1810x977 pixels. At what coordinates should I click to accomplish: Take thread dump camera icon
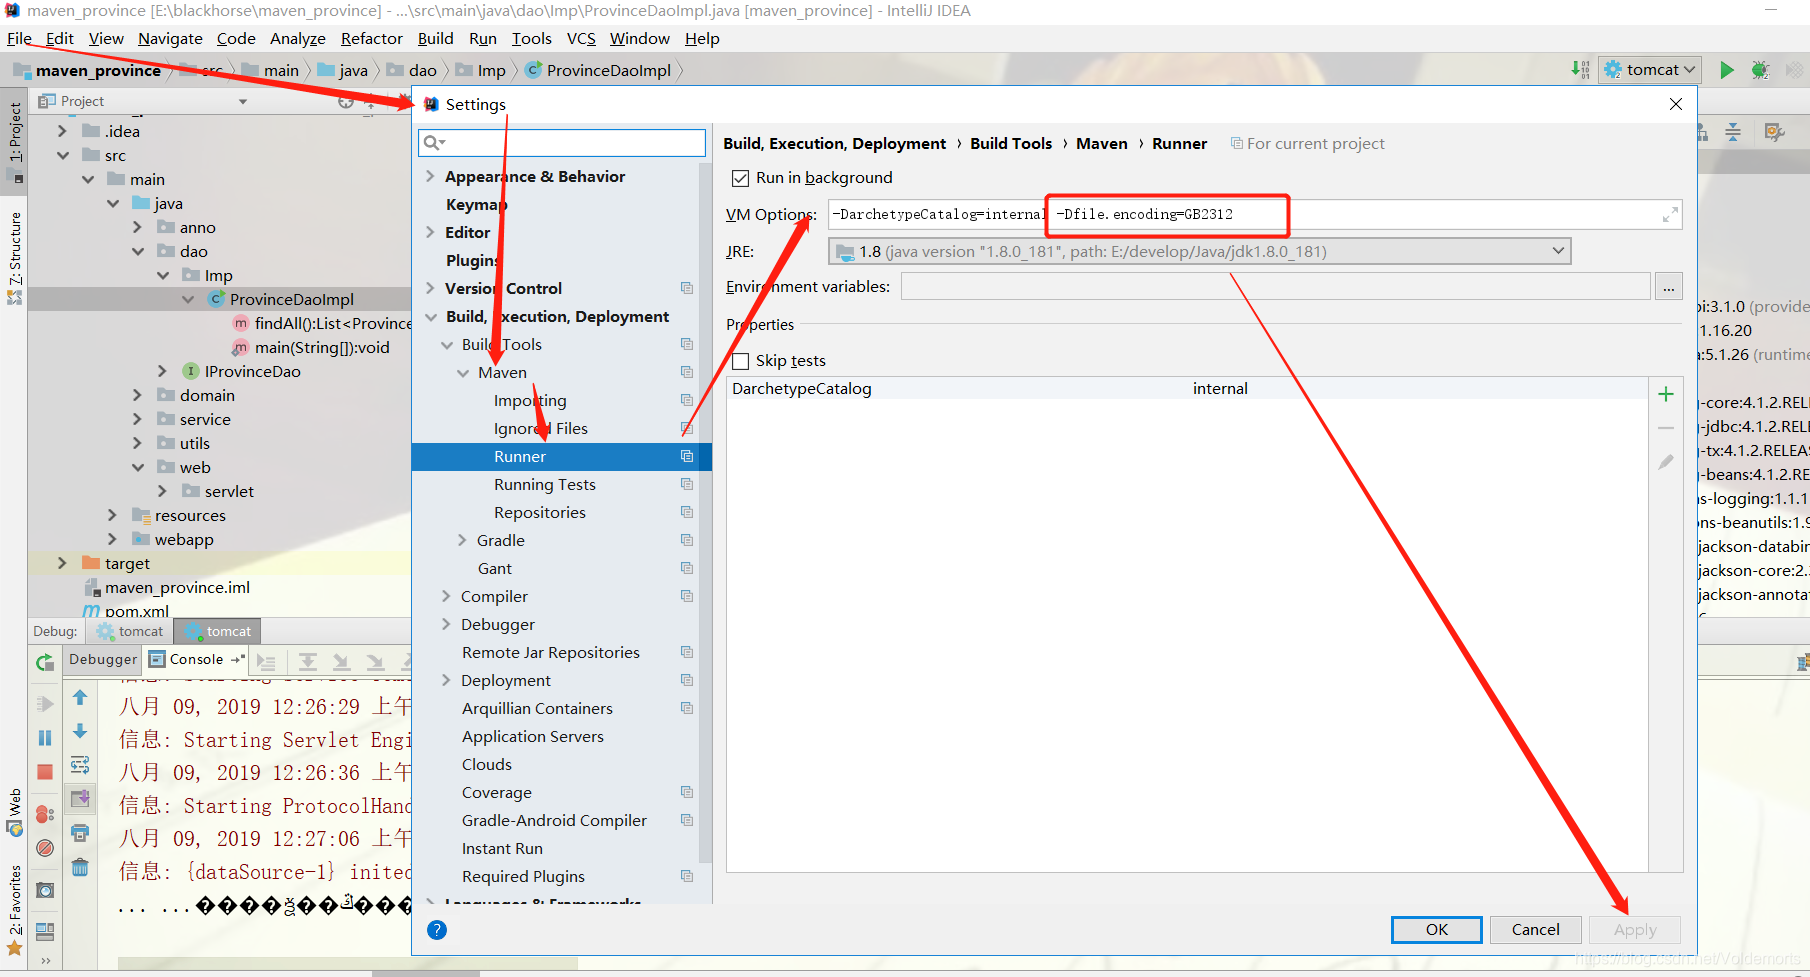[x=45, y=890]
